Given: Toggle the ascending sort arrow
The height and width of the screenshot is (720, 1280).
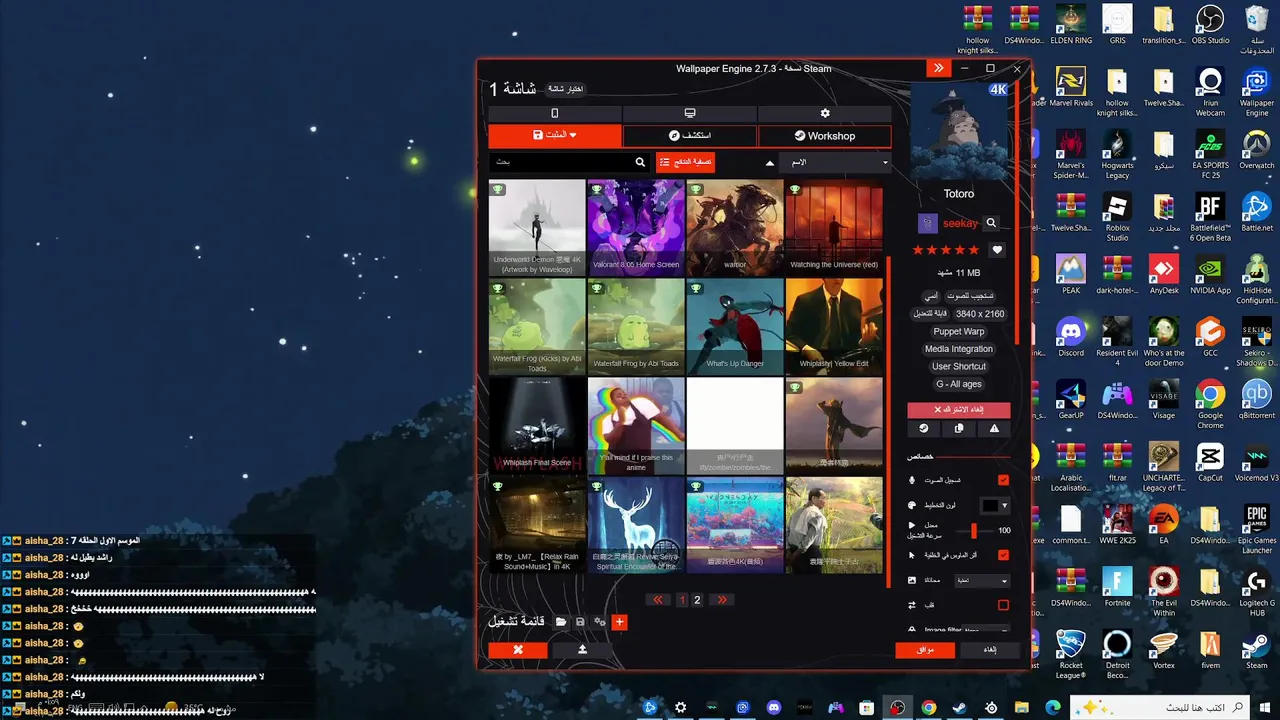Looking at the screenshot, I should [x=769, y=162].
